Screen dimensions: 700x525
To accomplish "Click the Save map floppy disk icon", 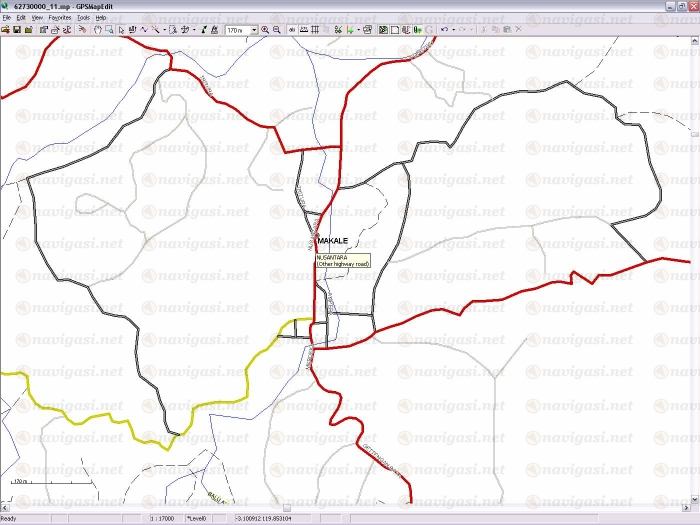I will (x=17, y=30).
